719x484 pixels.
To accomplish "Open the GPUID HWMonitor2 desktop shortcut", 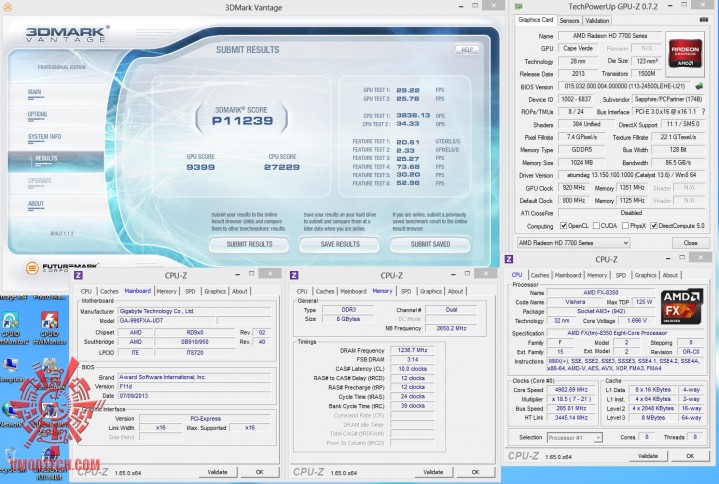I will 11,326.
